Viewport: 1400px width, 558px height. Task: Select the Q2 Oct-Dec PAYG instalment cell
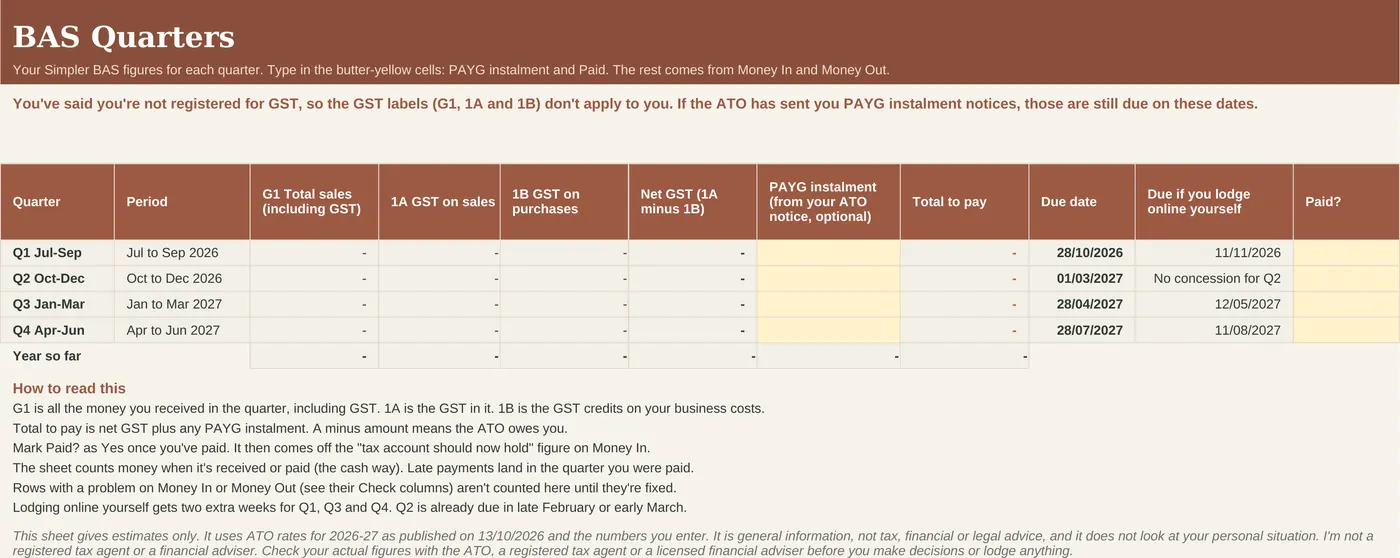pos(828,279)
